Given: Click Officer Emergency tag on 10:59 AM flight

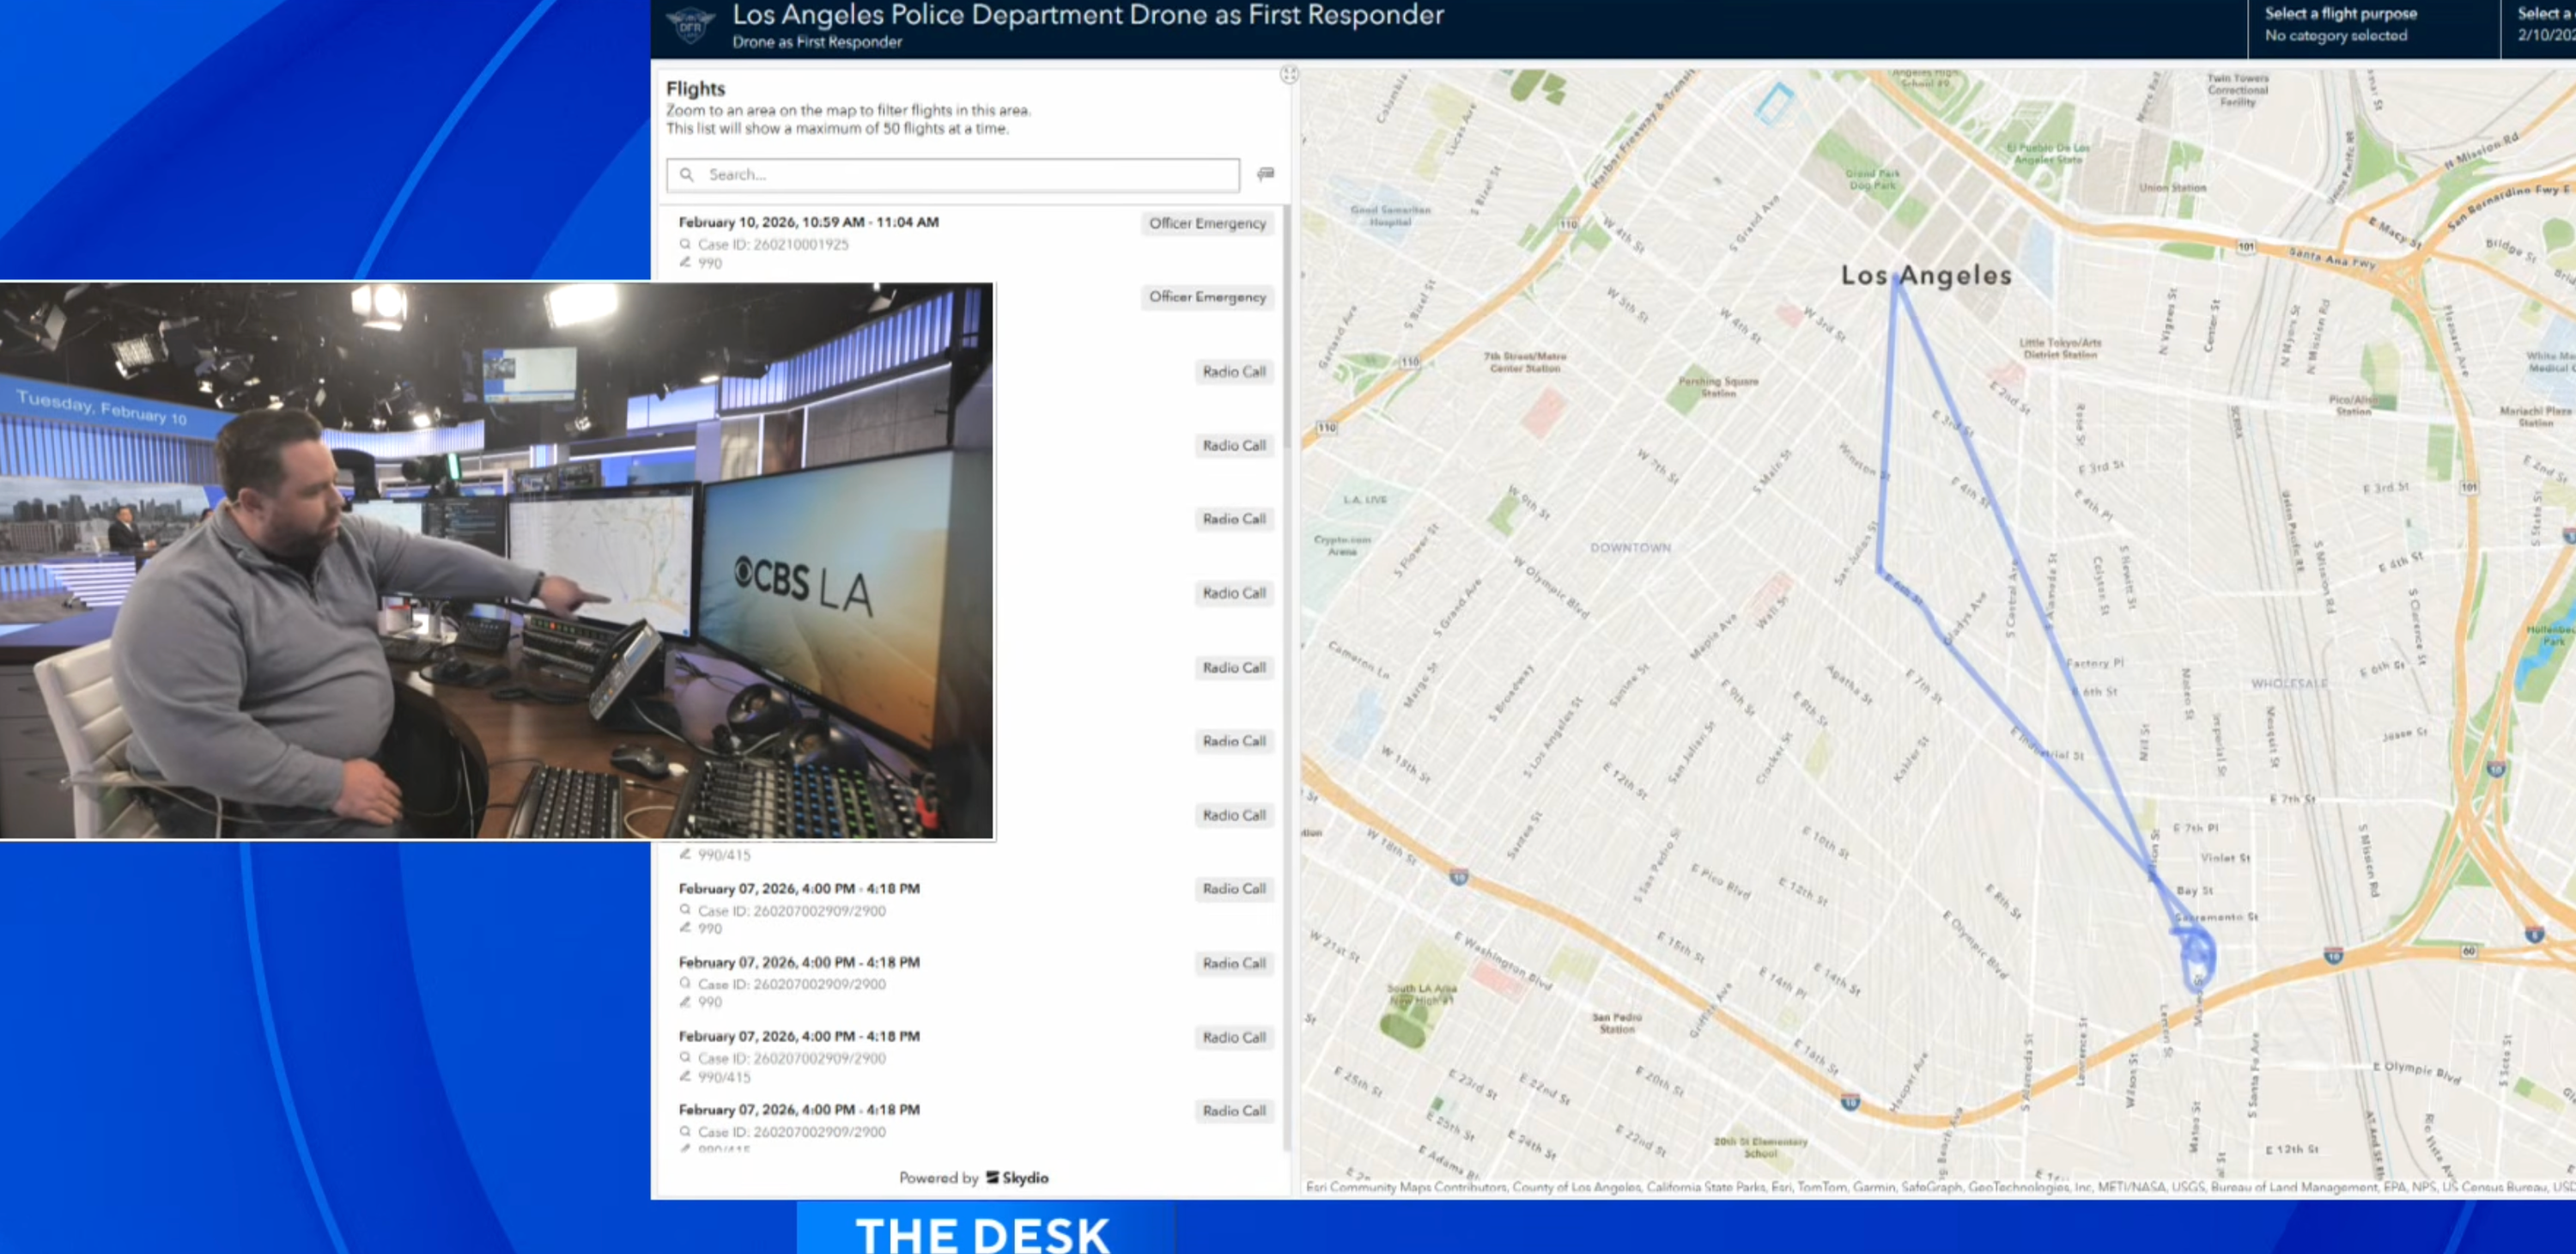Looking at the screenshot, I should pos(1207,223).
